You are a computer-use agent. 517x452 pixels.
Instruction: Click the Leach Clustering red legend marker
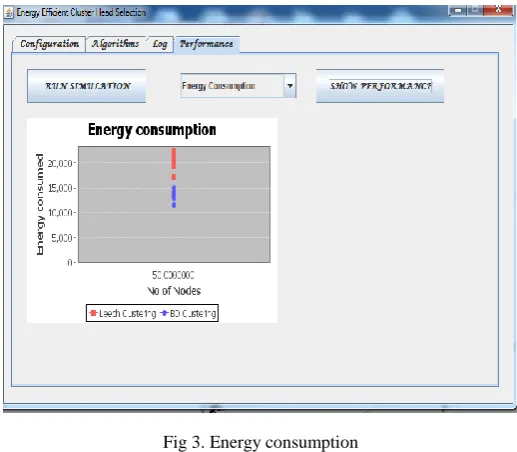(x=93, y=313)
